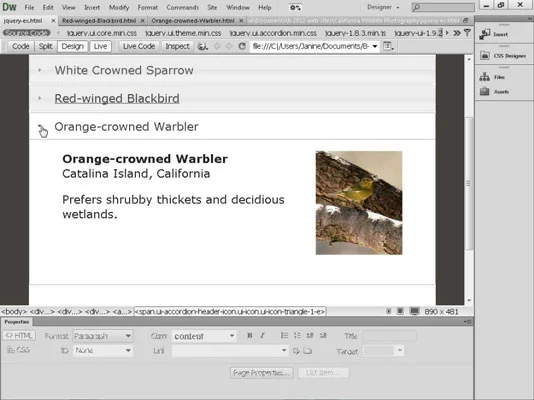This screenshot has width=534, height=400.
Task: Select the body tag in tag selector
Action: (x=14, y=311)
